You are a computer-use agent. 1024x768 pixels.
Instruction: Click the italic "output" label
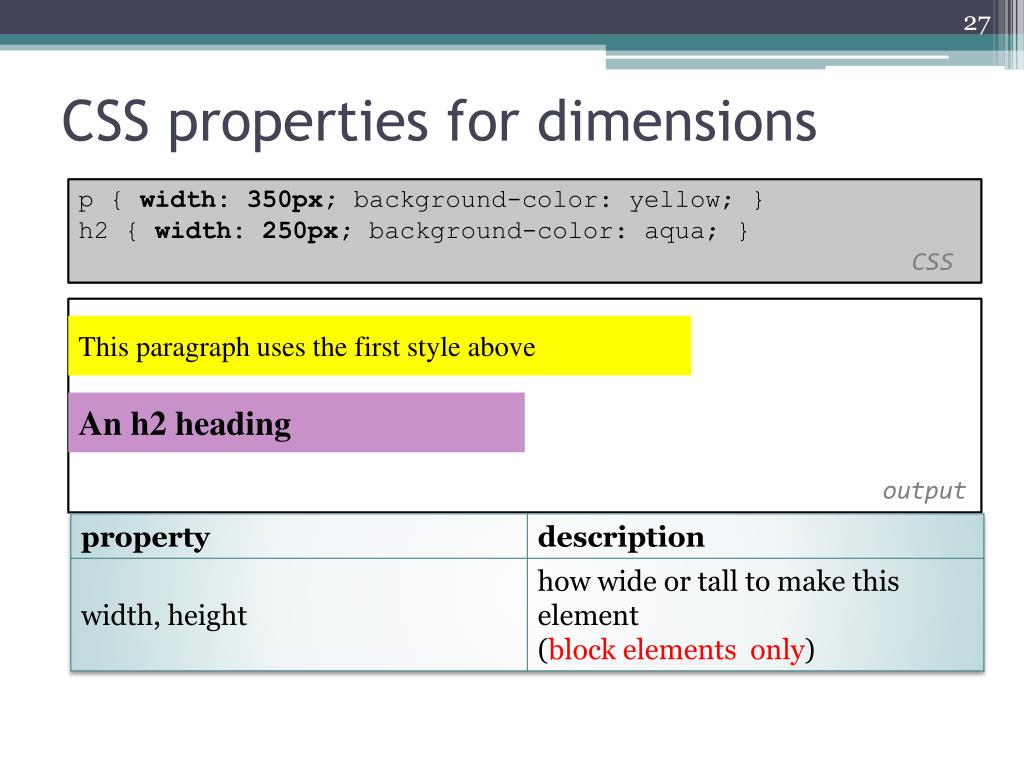coord(923,490)
